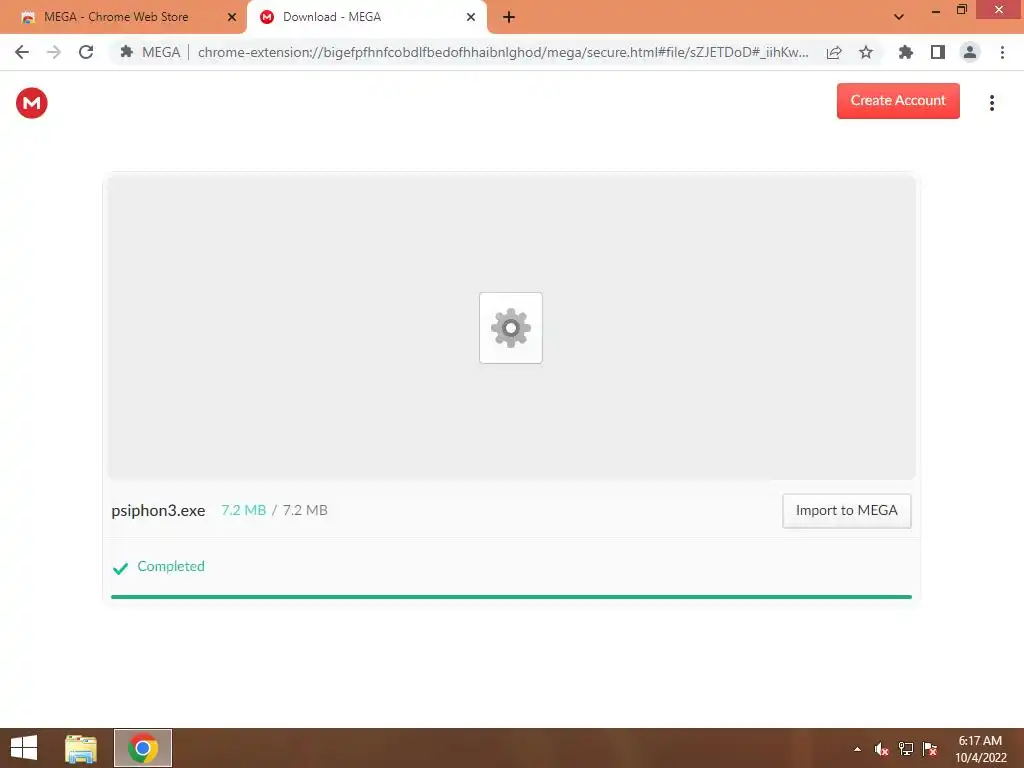1024x768 pixels.
Task: Click the Completed status text
Action: click(171, 566)
